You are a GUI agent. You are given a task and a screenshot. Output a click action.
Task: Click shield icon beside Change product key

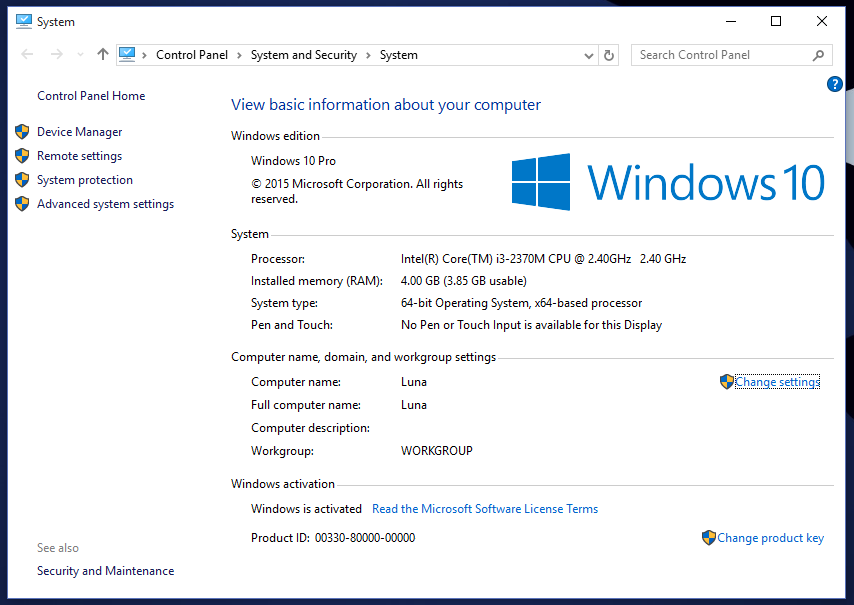coord(709,538)
